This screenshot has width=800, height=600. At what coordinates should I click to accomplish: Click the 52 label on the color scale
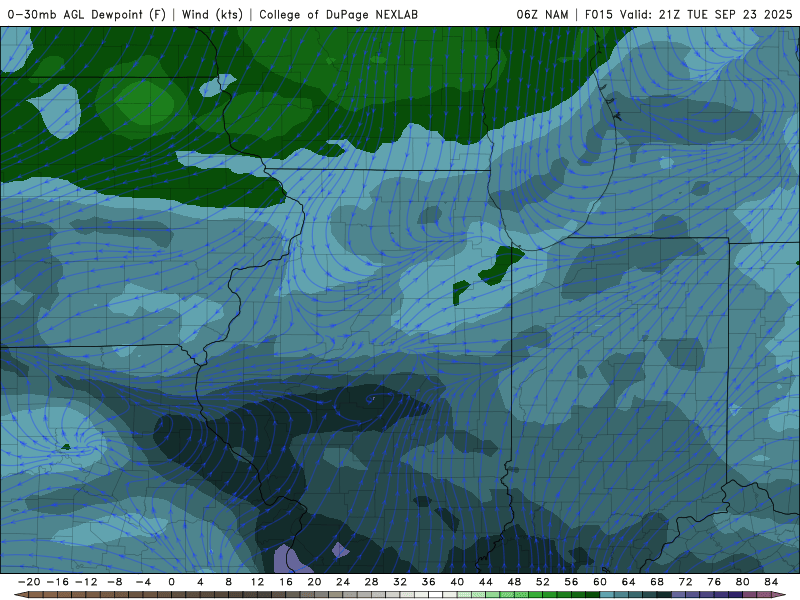point(543,582)
